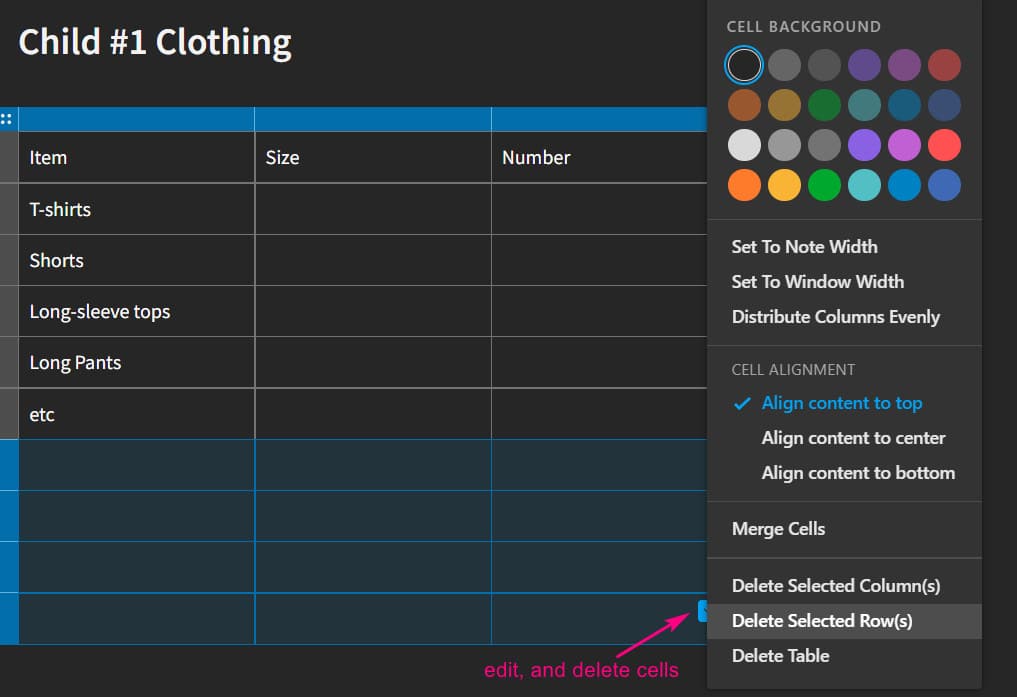Pick the bright red background swatch
This screenshot has width=1017, height=697.
pos(944,145)
